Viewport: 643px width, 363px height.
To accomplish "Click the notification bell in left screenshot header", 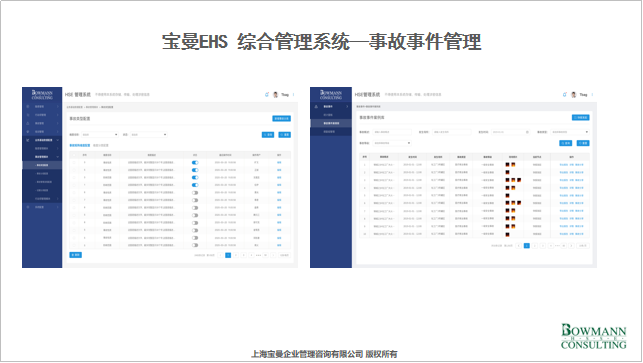I will coord(267,95).
